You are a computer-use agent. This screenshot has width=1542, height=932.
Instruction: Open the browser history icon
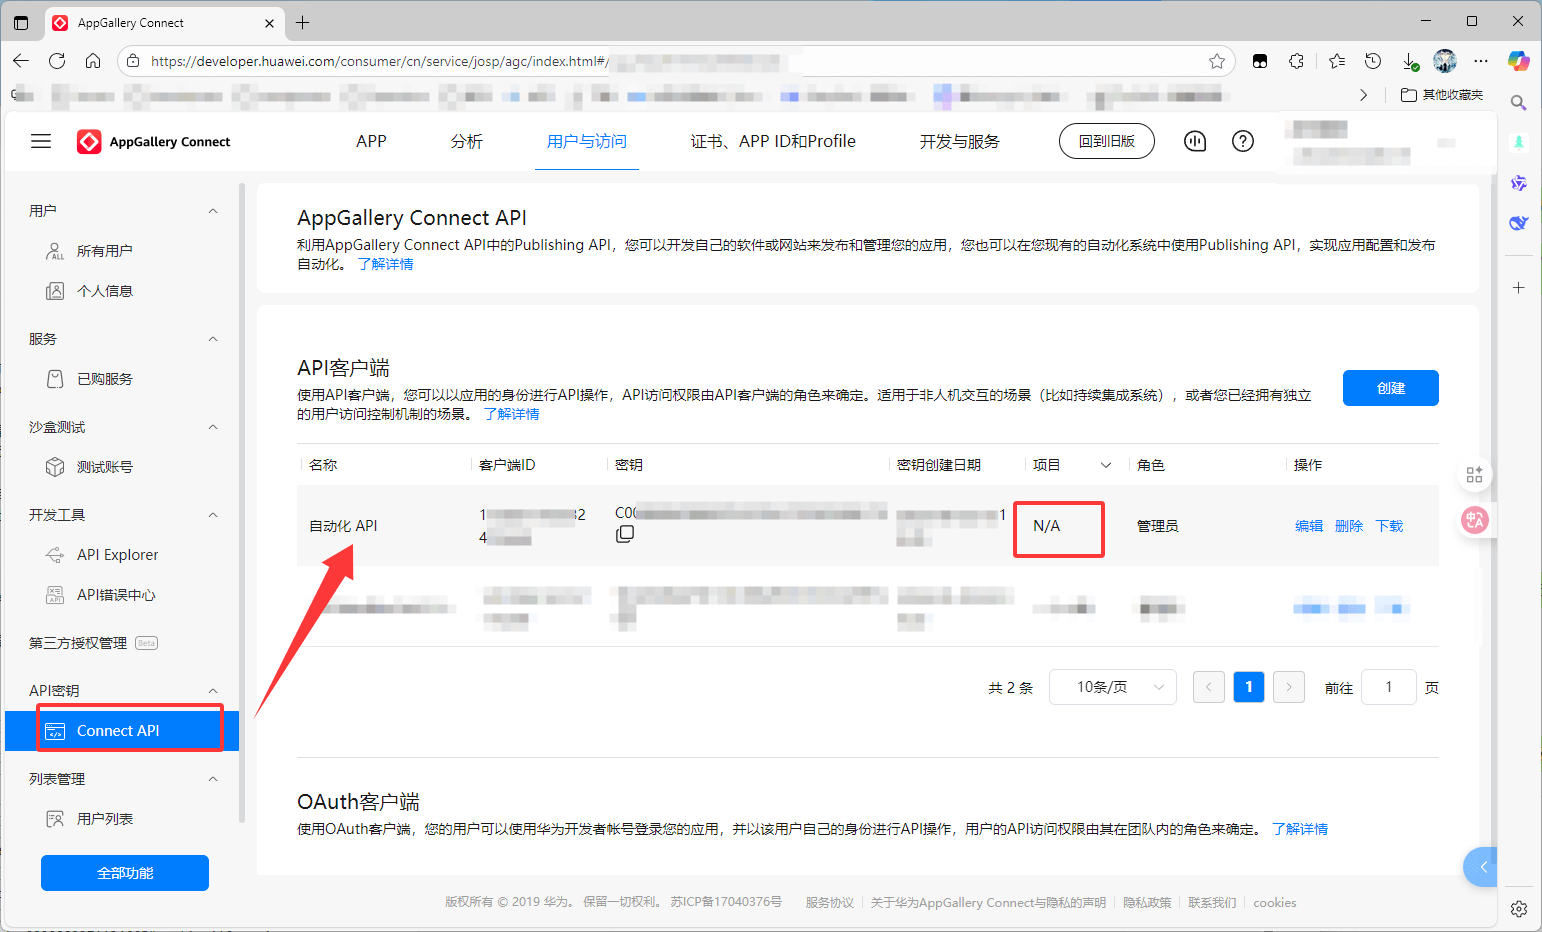click(1373, 61)
